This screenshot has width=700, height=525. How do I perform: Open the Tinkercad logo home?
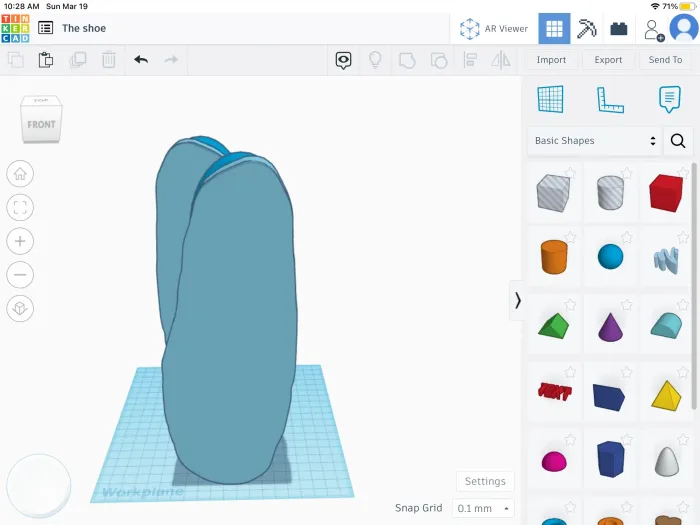pyautogui.click(x=16, y=28)
